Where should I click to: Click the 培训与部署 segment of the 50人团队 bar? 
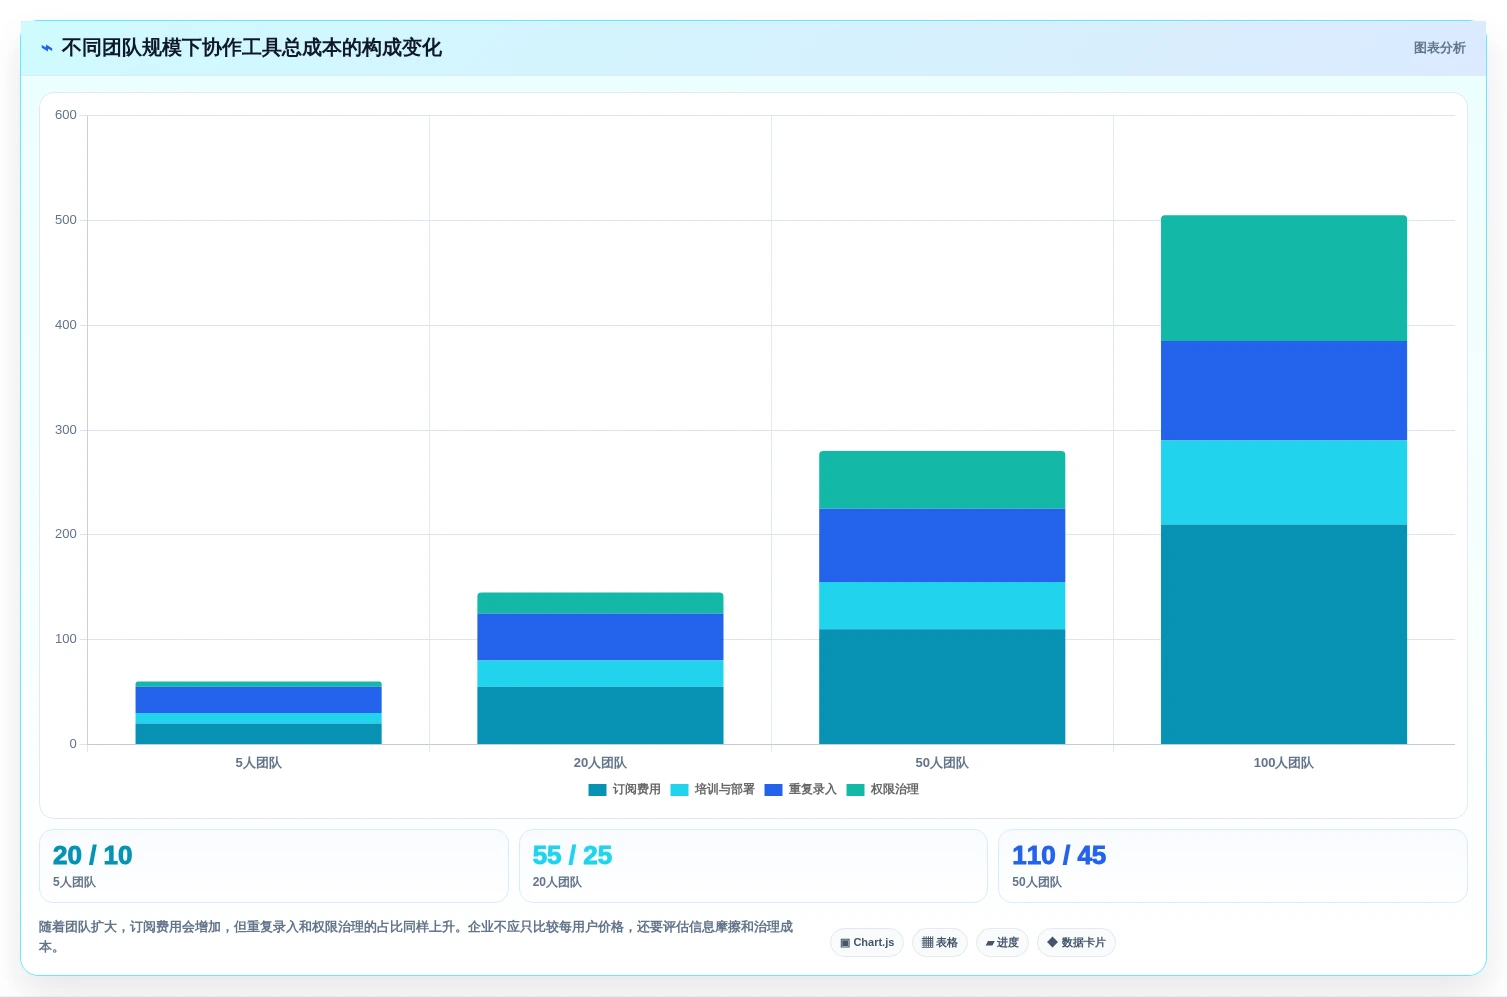click(942, 606)
